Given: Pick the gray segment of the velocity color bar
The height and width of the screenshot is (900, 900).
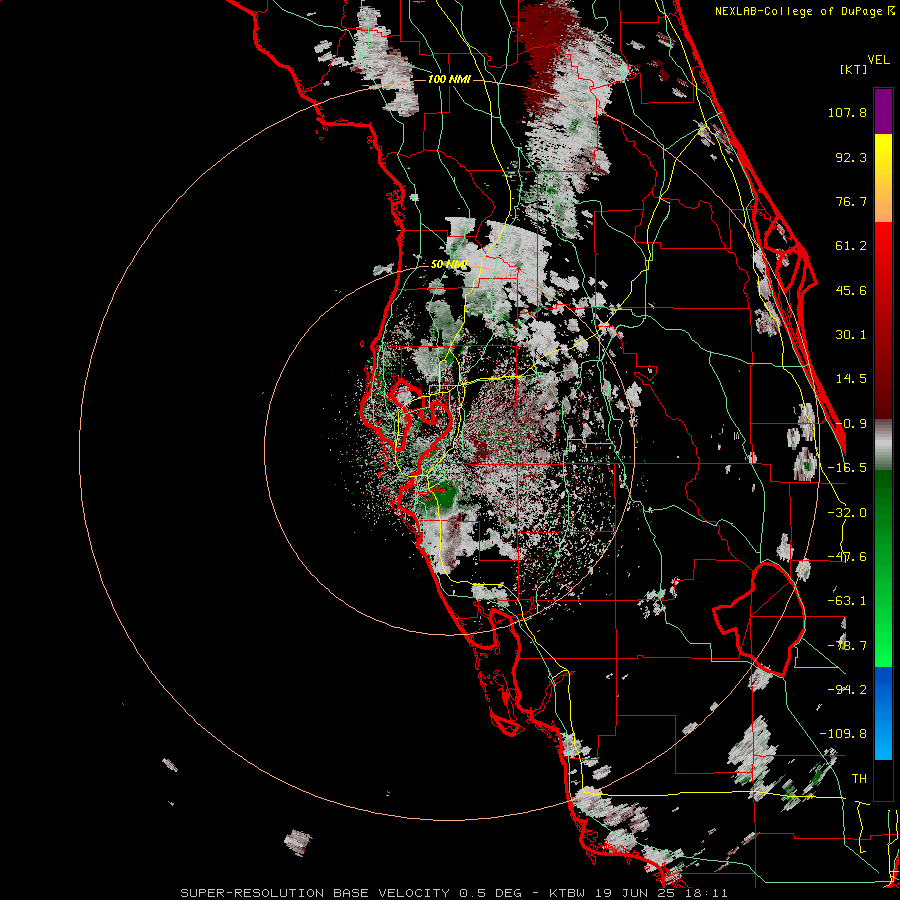Looking at the screenshot, I should point(883,445).
